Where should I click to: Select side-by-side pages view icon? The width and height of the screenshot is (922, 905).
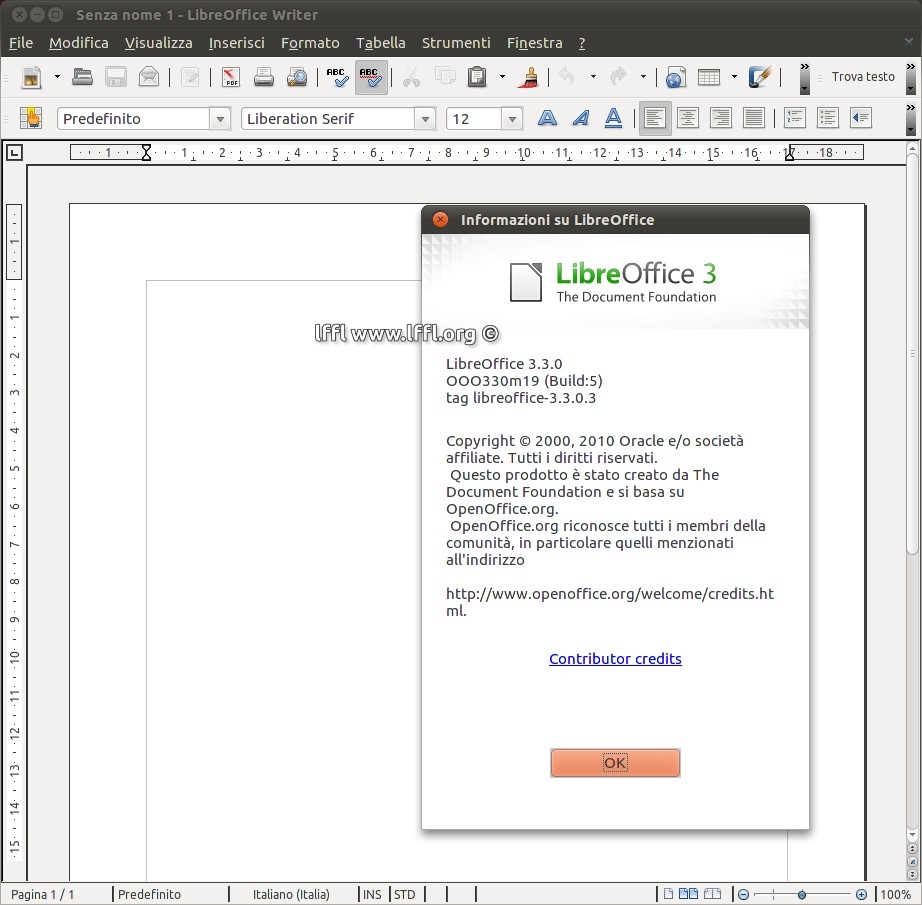[x=688, y=894]
